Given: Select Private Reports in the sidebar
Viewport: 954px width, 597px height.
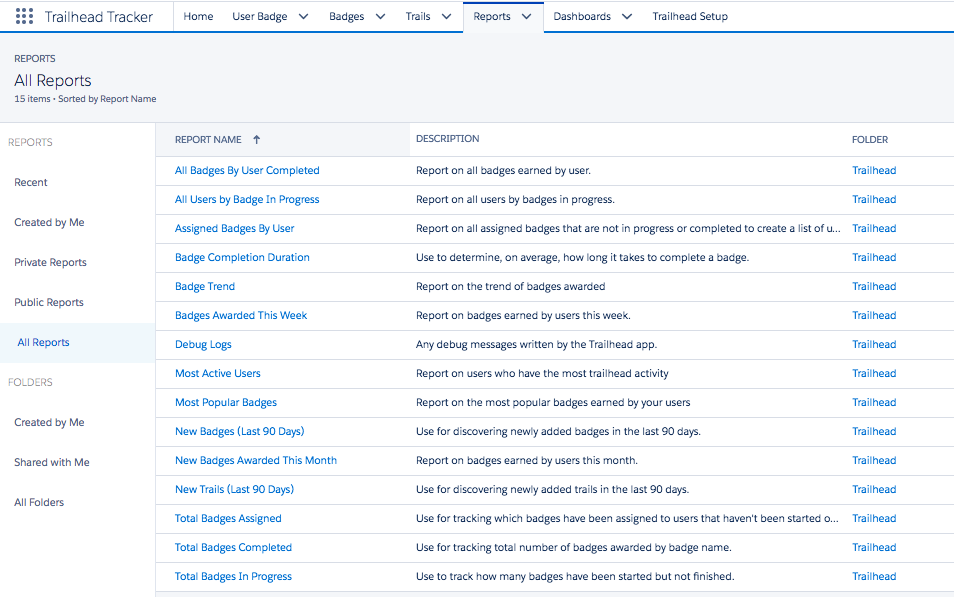Looking at the screenshot, I should coord(50,263).
